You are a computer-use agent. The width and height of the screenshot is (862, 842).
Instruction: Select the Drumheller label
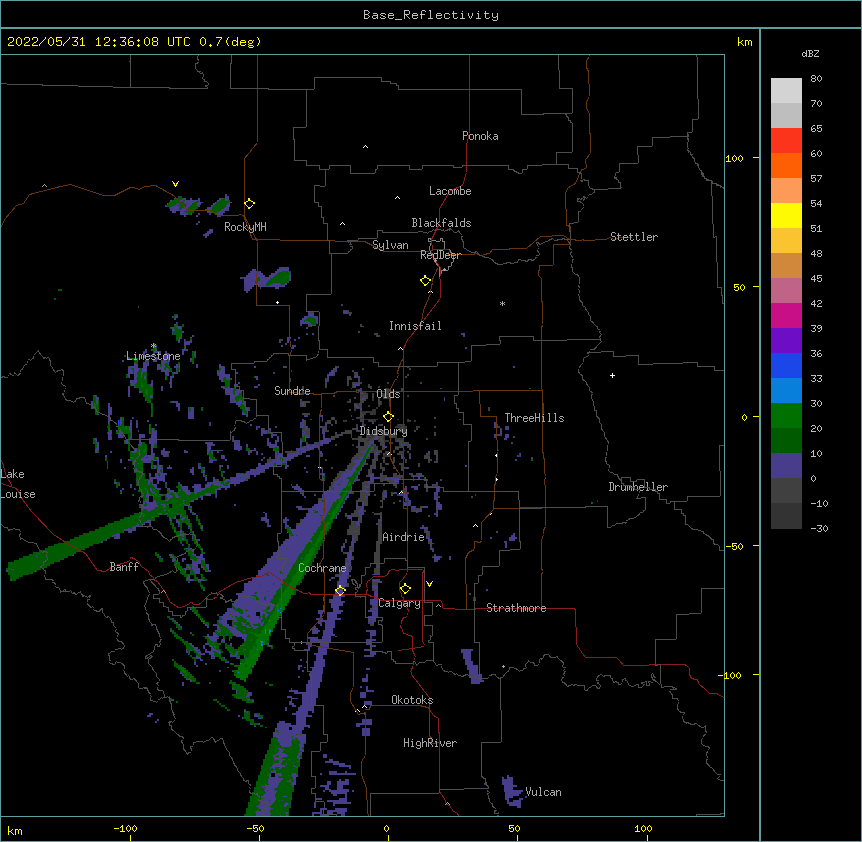(638, 487)
